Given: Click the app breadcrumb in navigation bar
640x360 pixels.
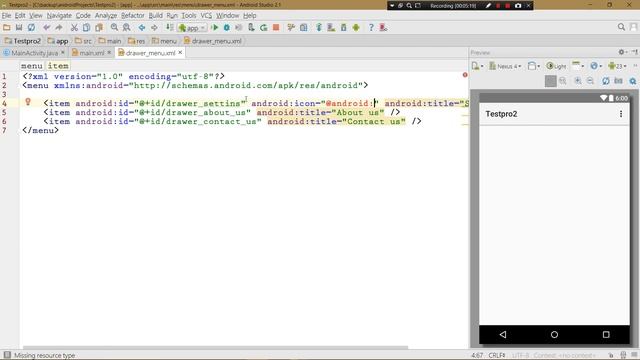Looking at the screenshot, I should click(x=58, y=41).
